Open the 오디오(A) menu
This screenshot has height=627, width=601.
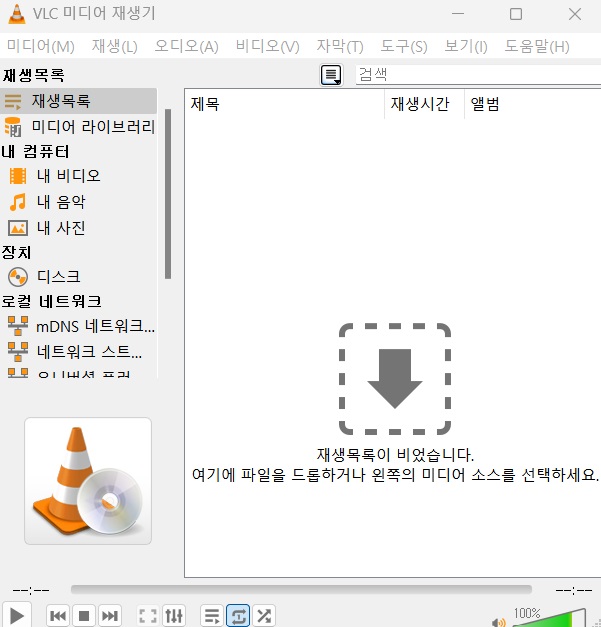tap(186, 46)
